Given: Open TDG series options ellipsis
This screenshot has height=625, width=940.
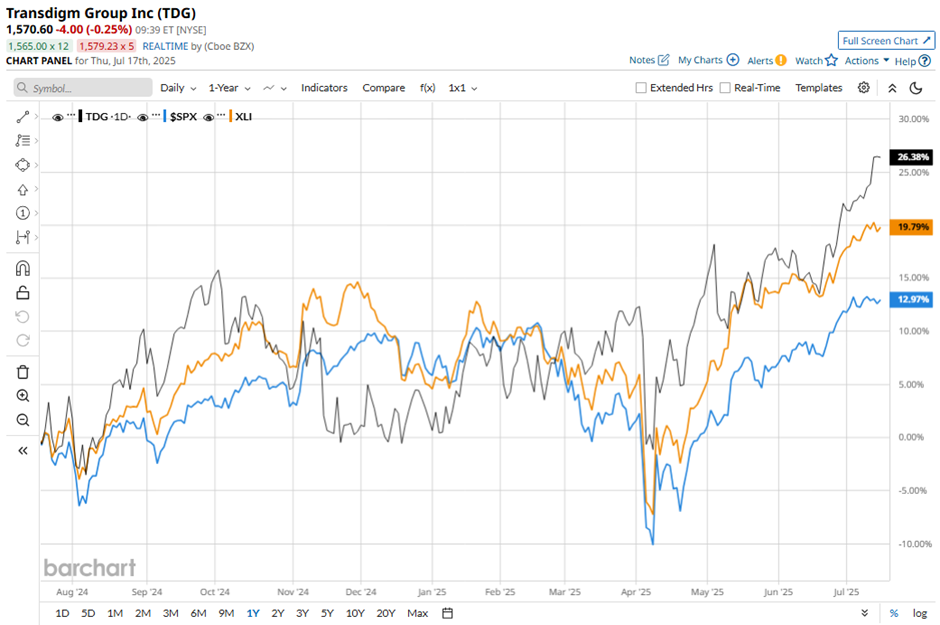Looking at the screenshot, I should [x=71, y=114].
